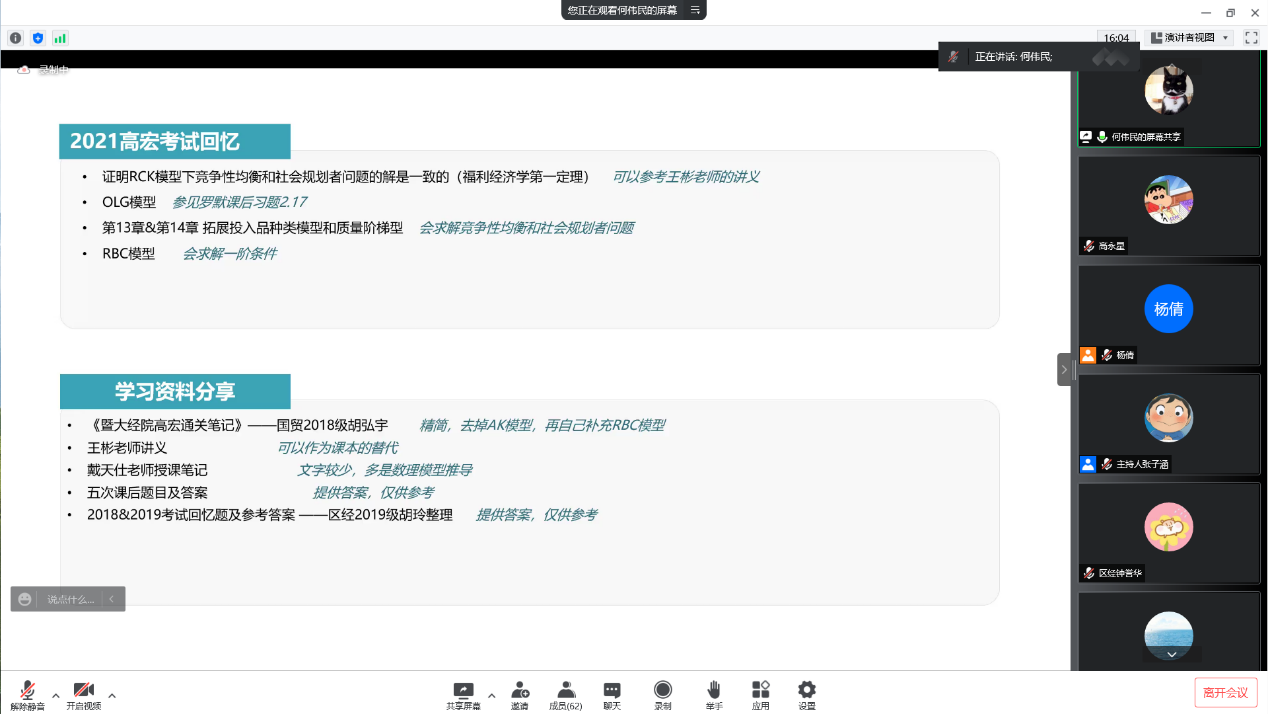Unmute the microphone (解除静音)
The image size is (1268, 714).
pyautogui.click(x=27, y=692)
